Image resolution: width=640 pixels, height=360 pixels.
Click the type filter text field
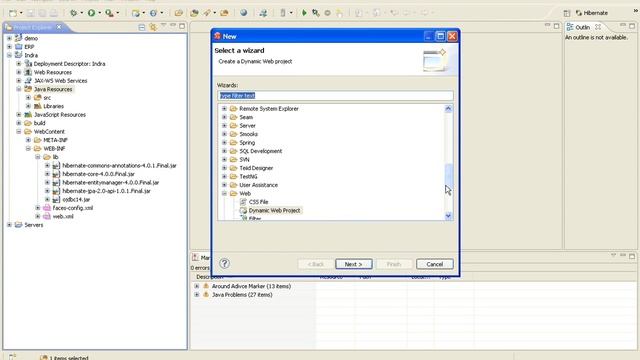point(335,96)
